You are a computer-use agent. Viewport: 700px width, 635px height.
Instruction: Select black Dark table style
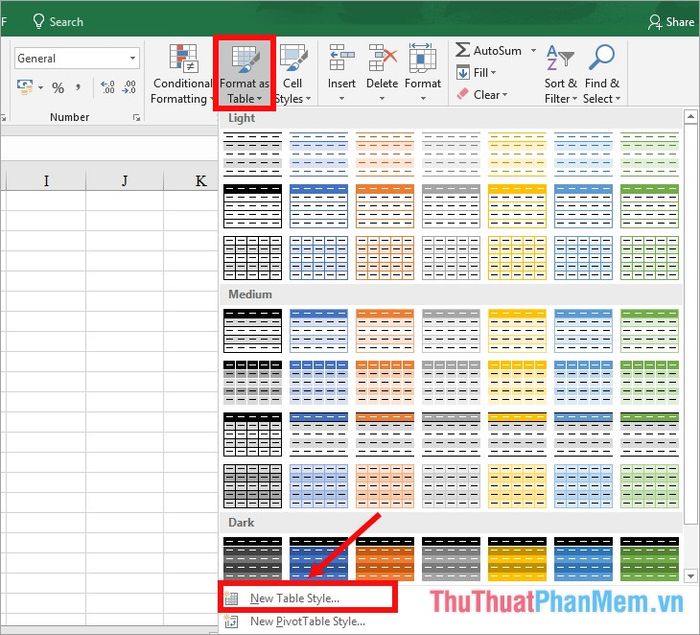(x=253, y=559)
